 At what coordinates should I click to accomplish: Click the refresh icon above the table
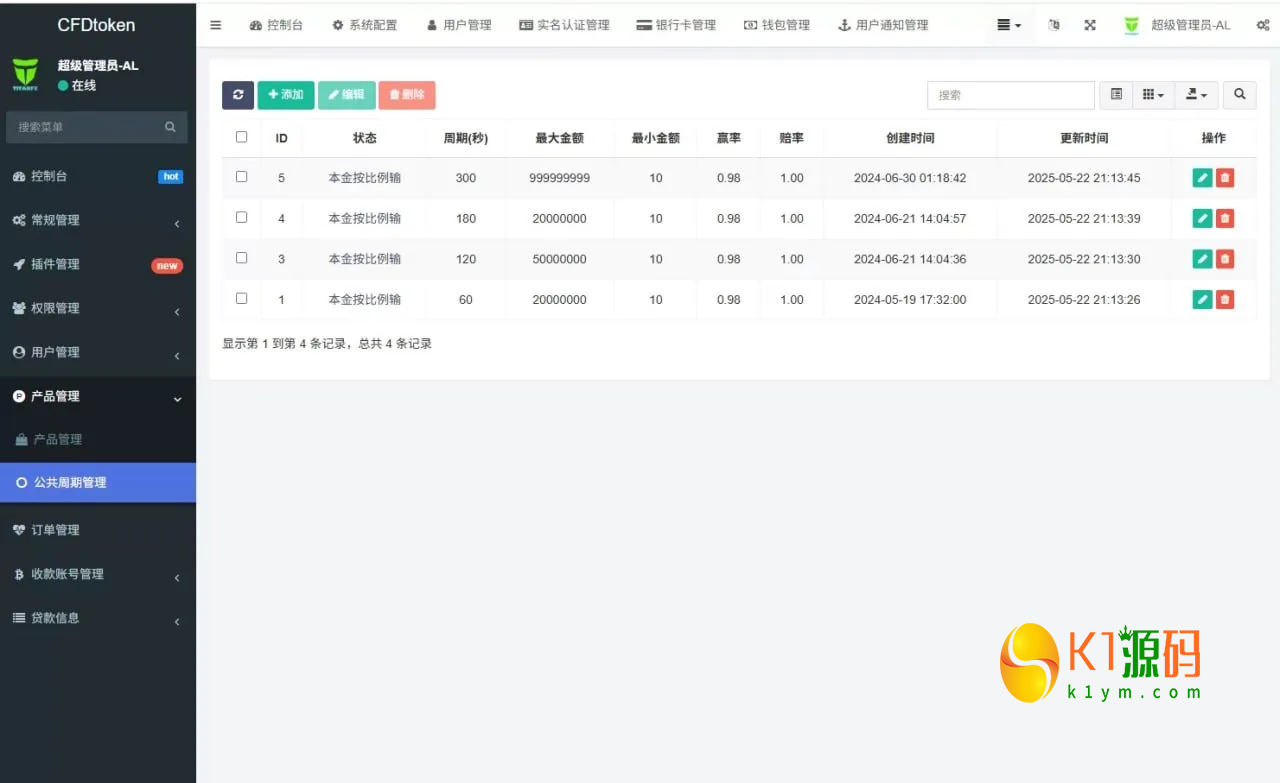238,95
